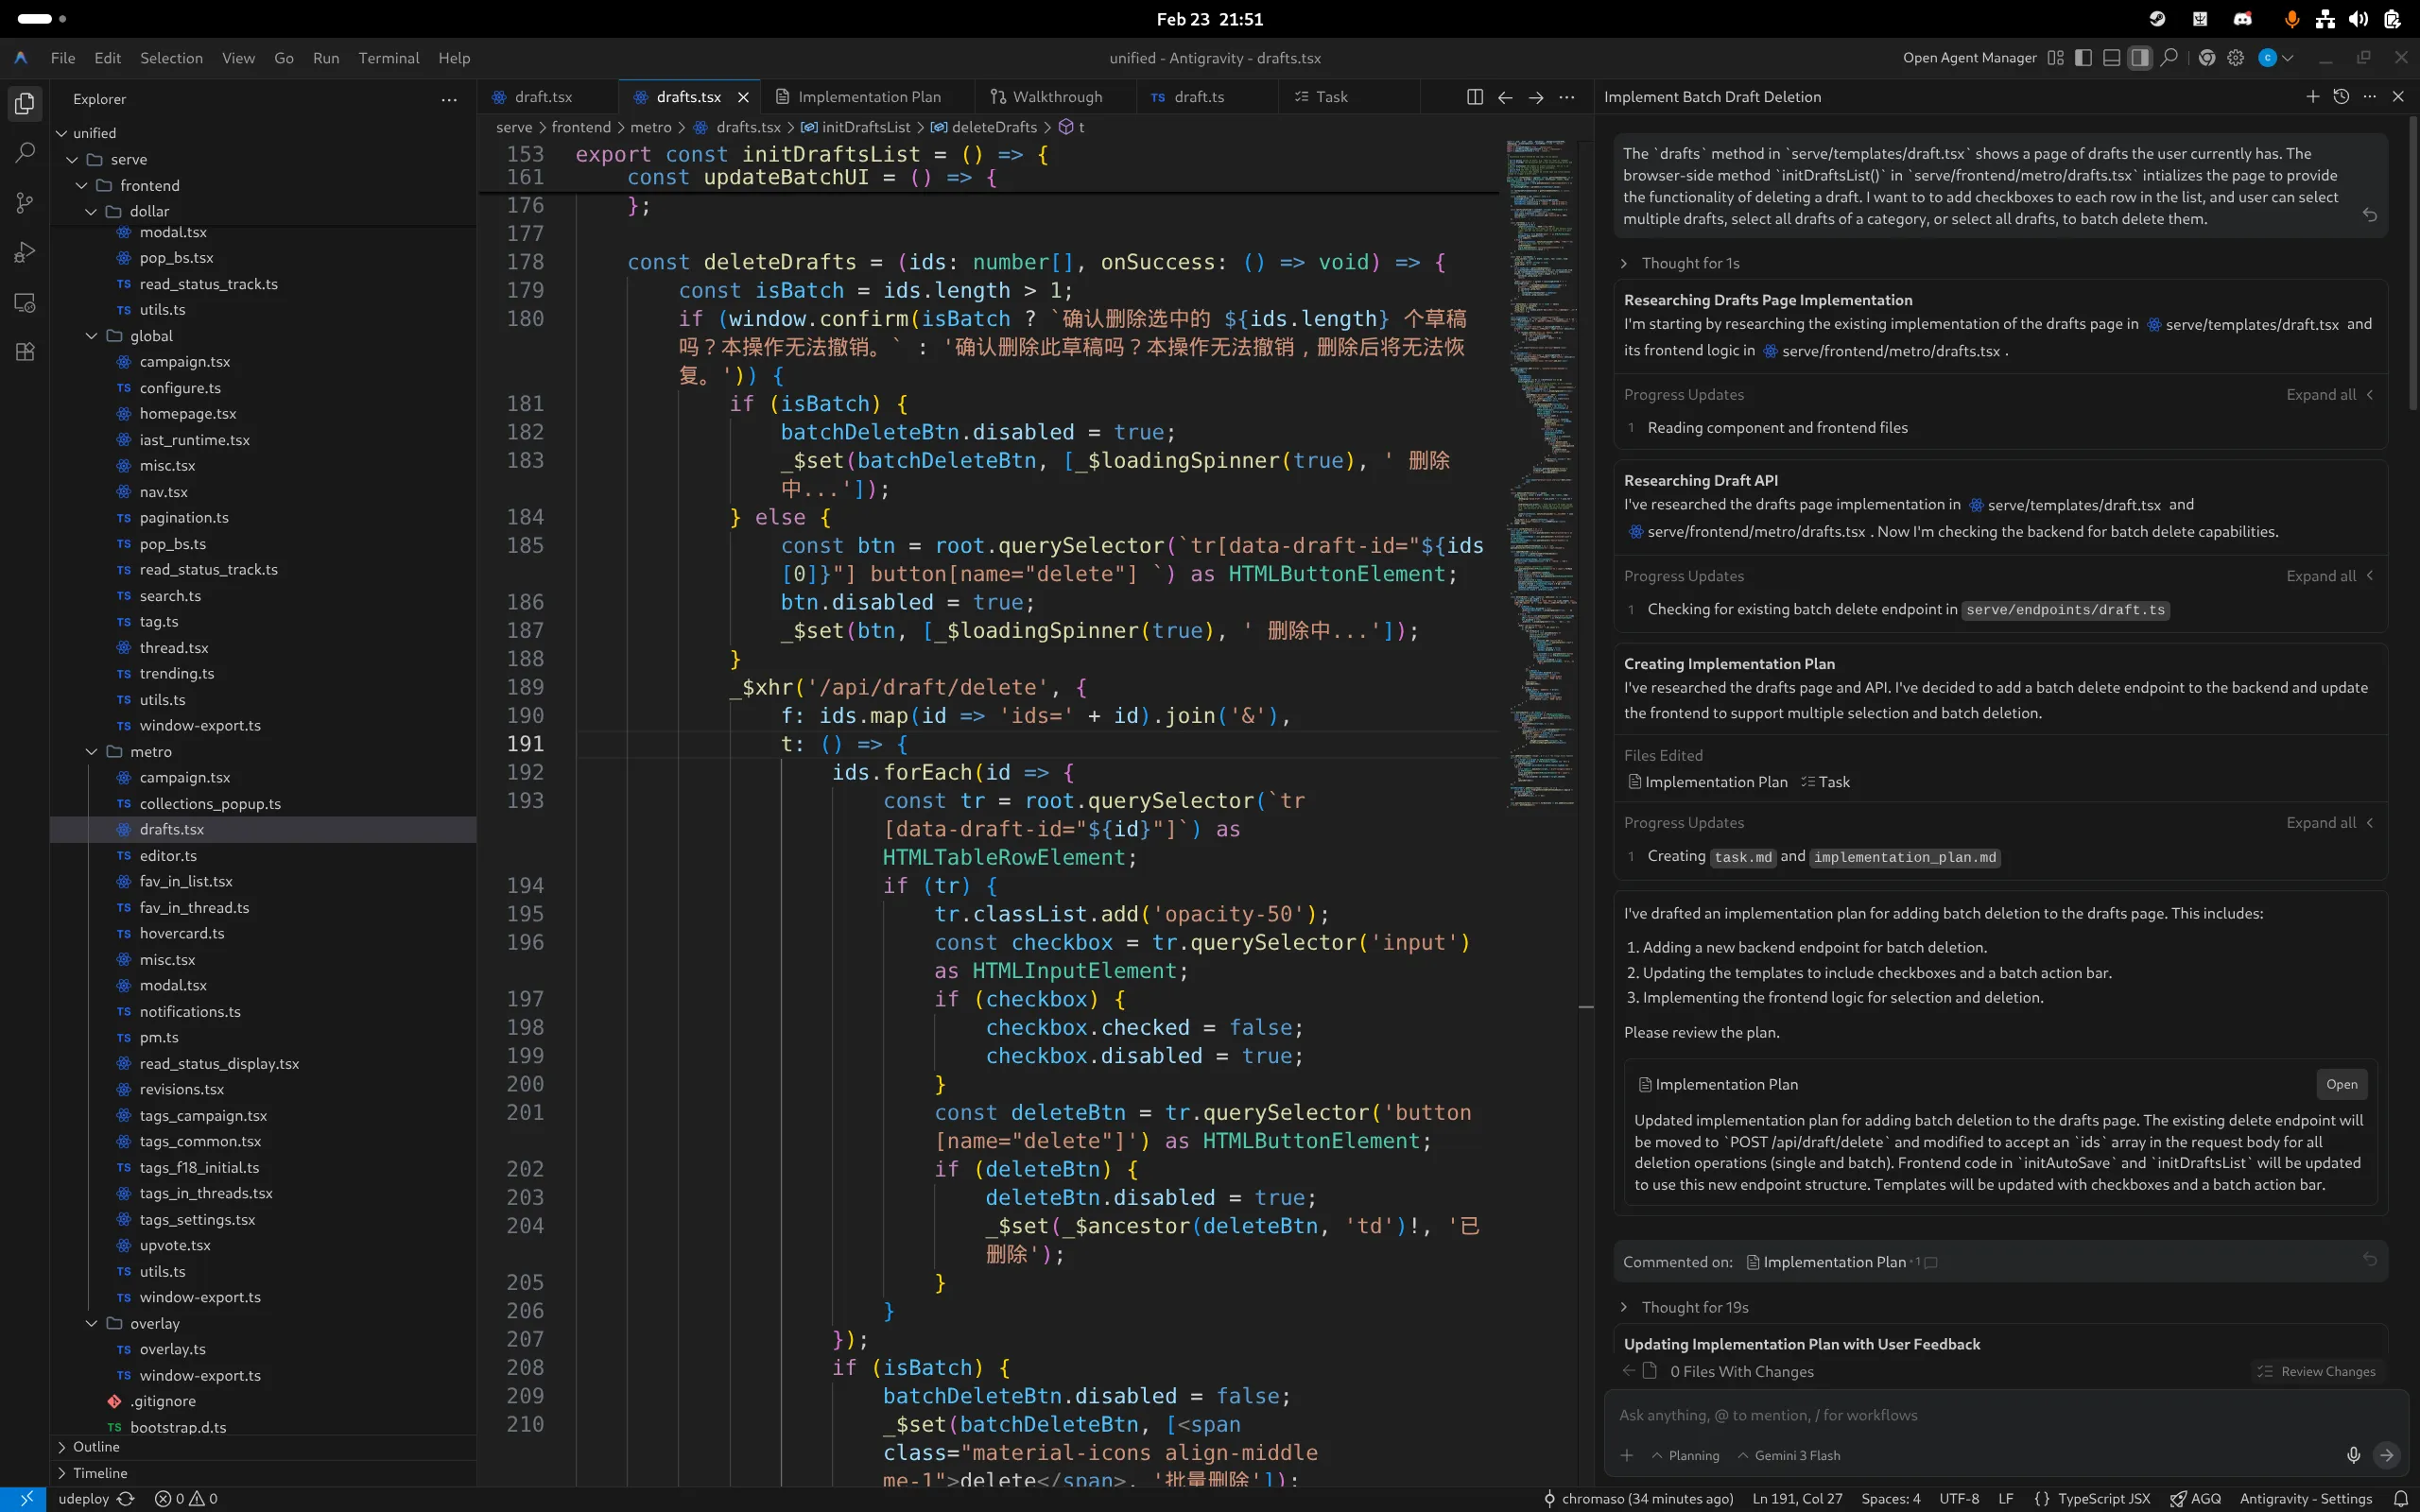Click the Review Changes button
2420x1512 pixels.
coord(2316,1371)
